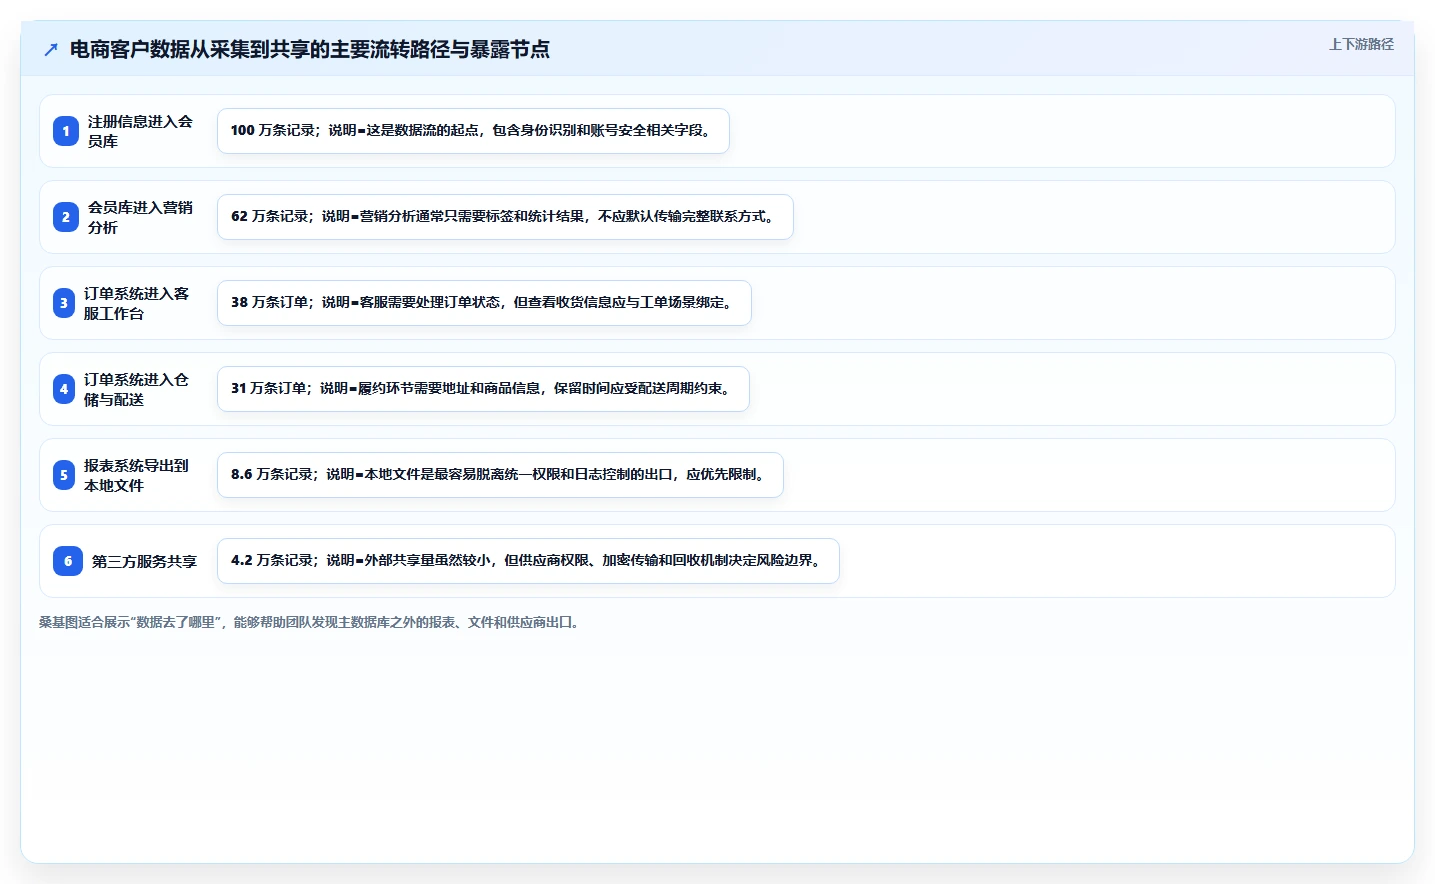The width and height of the screenshot is (1435, 884).
Task: Select the step label 报表系统导出到本地文件
Action: 137,475
